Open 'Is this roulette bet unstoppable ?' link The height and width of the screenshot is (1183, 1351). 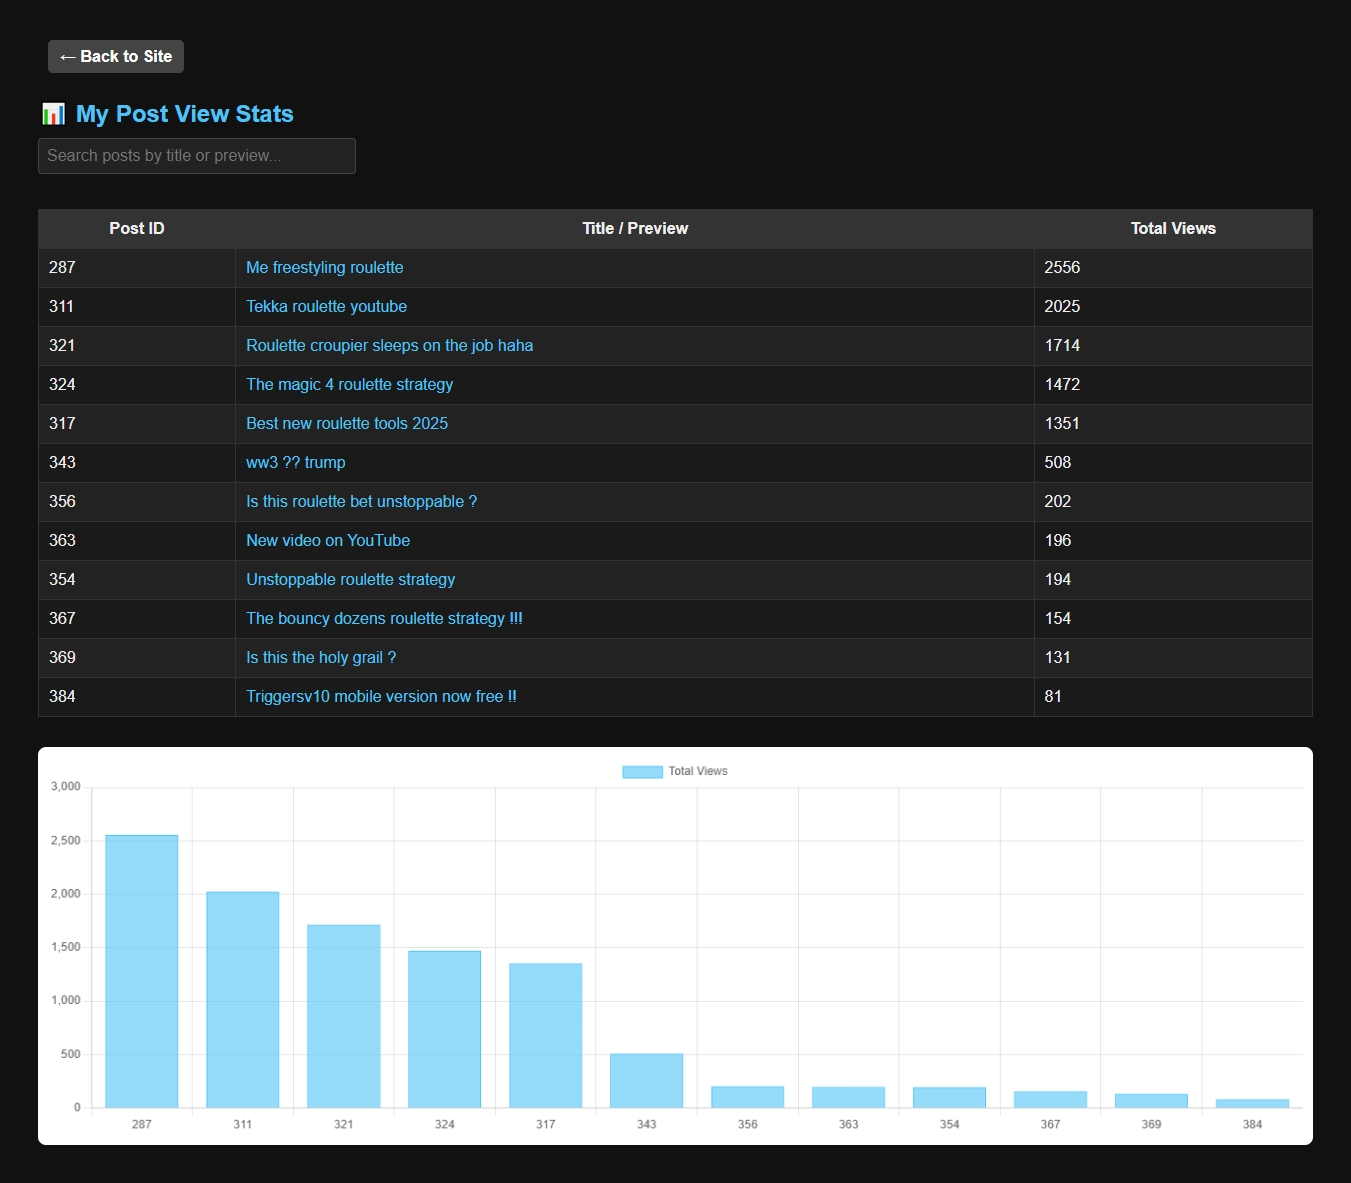coord(361,502)
